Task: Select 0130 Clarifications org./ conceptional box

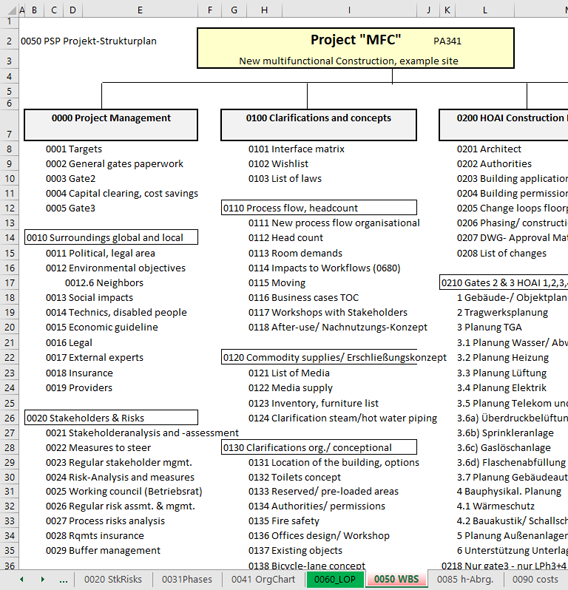Action: click(319, 447)
